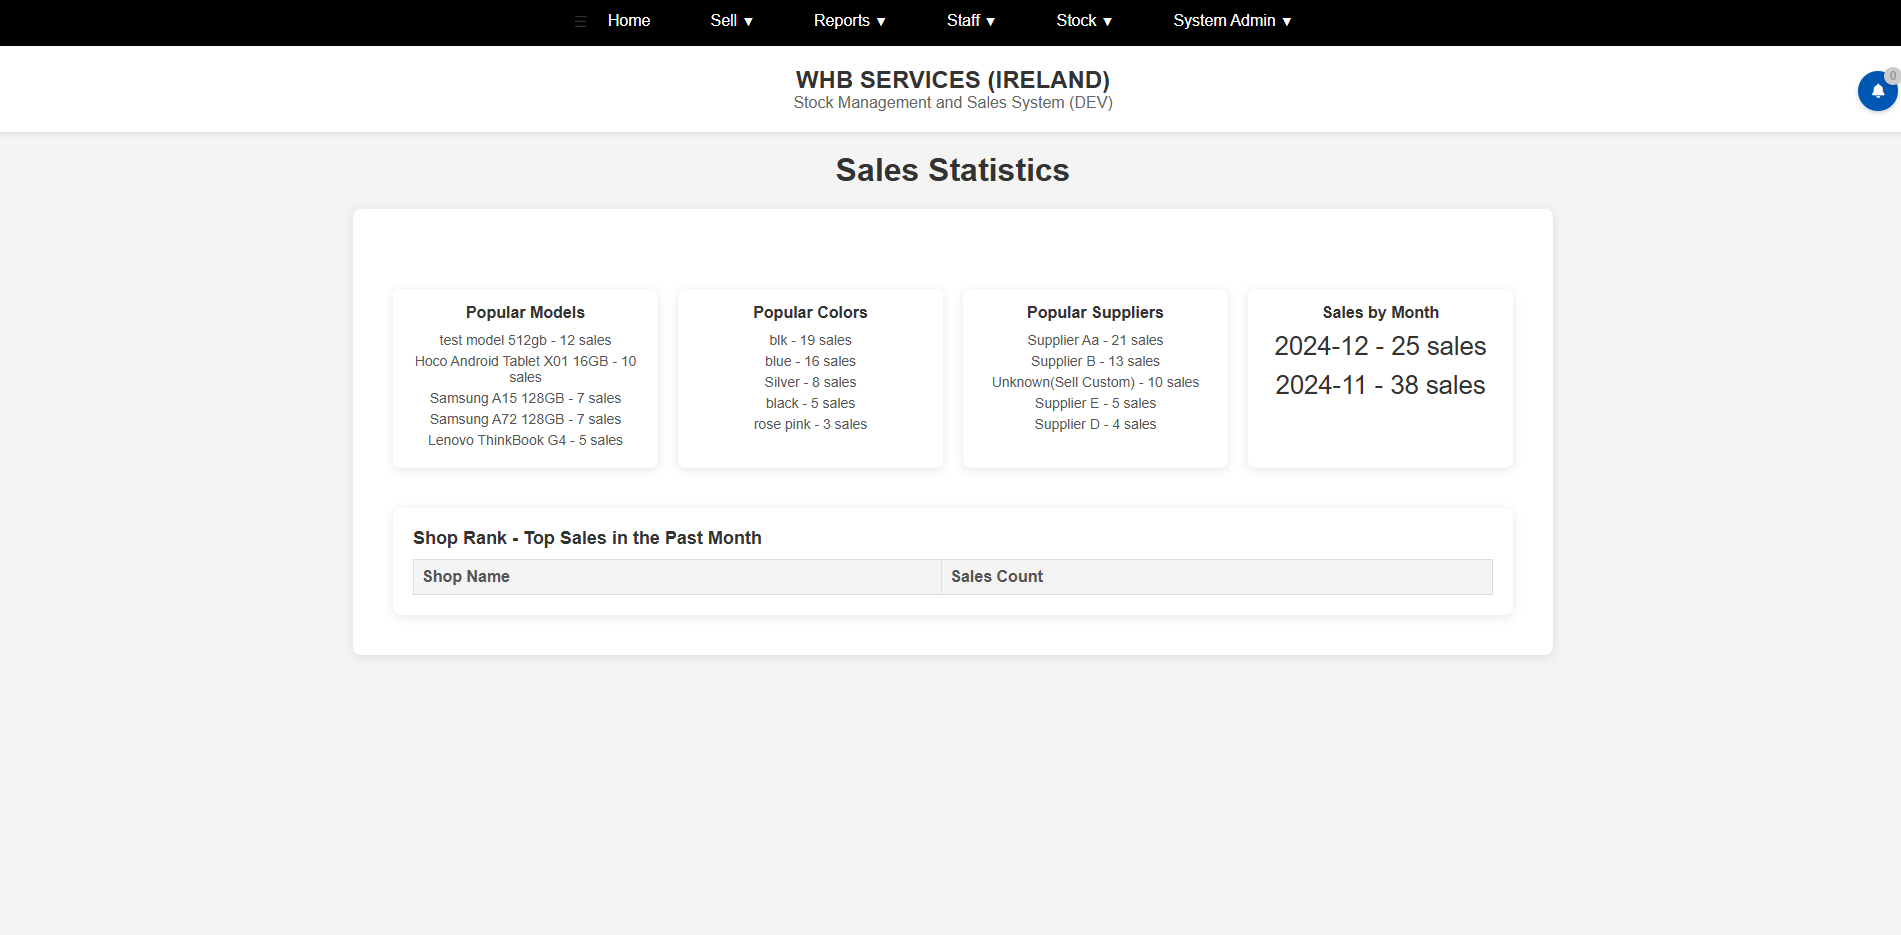Click the WHB SERVICES (IRELAND) title
Viewport: 1901px width, 935px height.
[952, 80]
